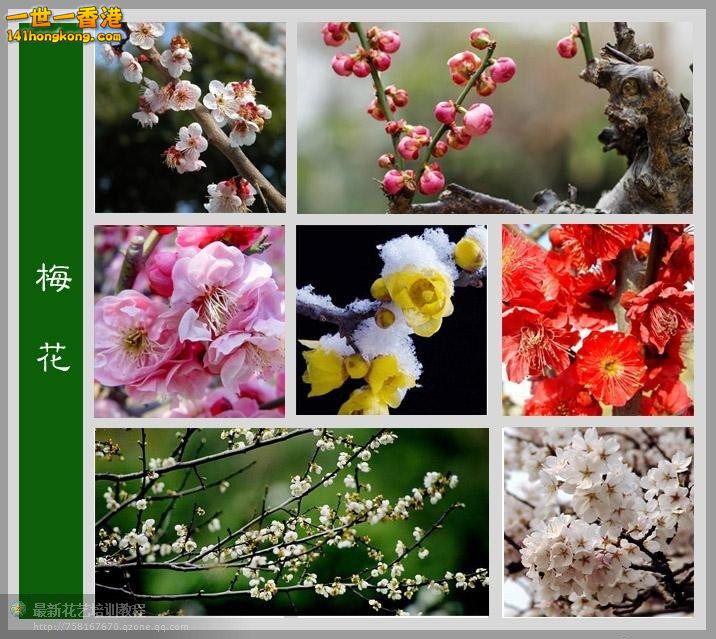Open the white plum blossom branch photo
Image resolution: width=716 pixels, height=639 pixels.
(190, 117)
